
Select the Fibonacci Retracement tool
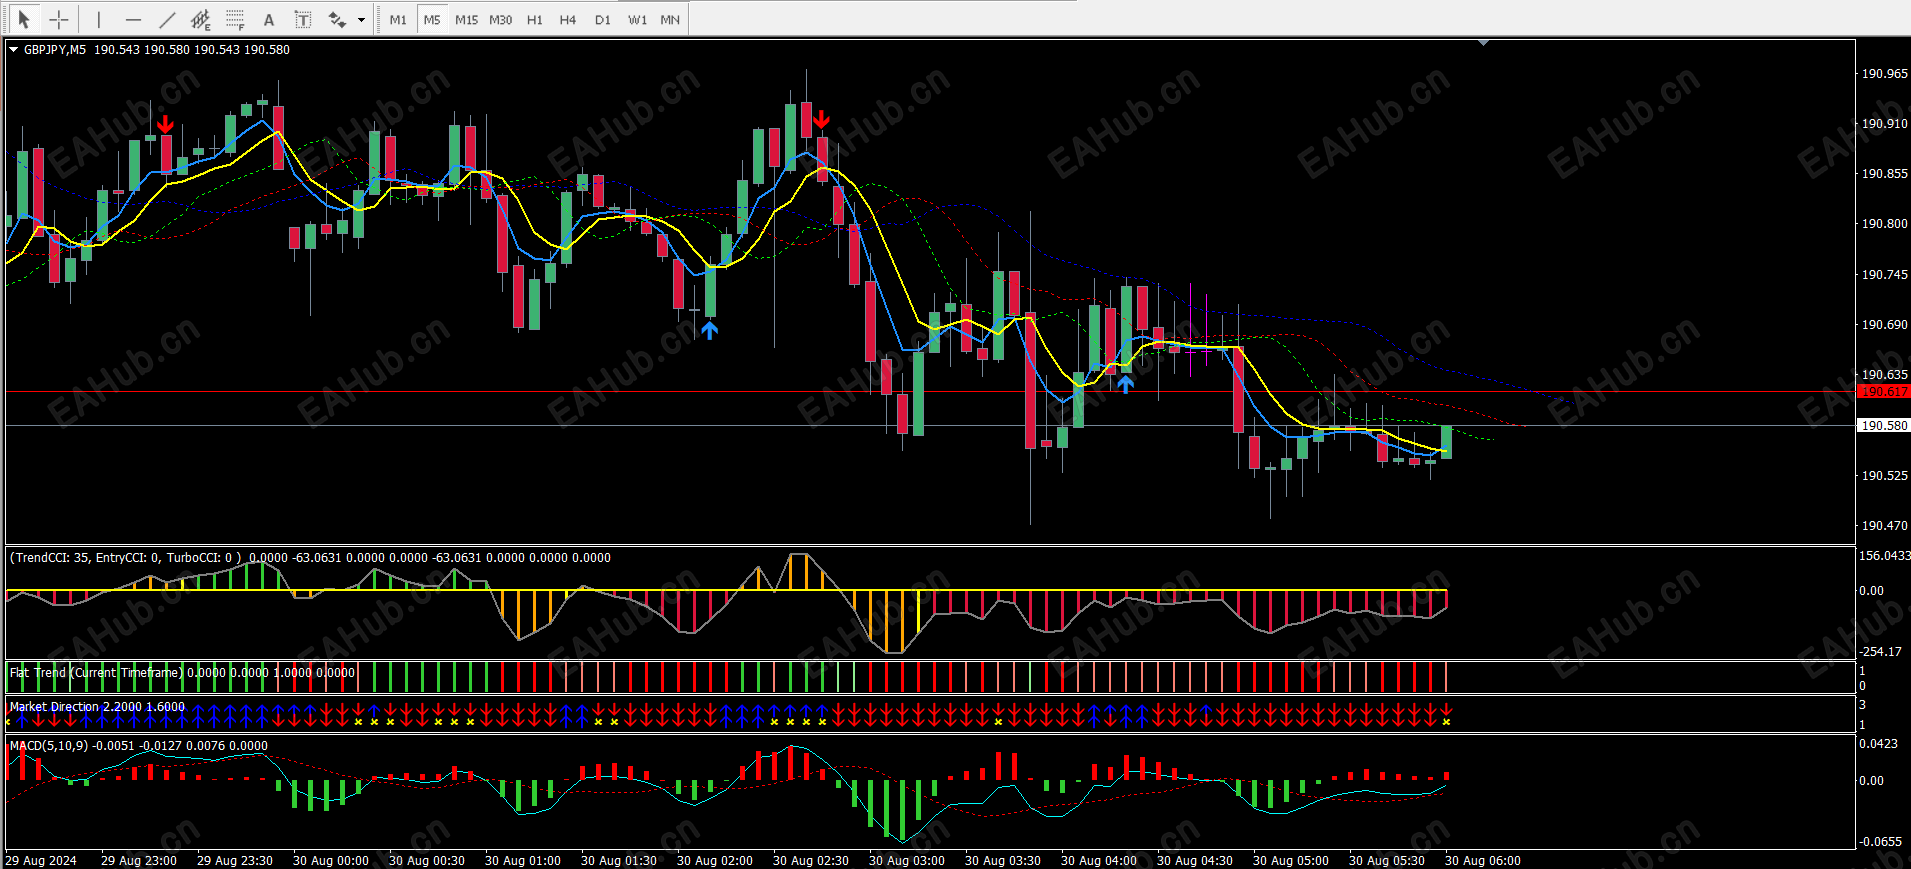[235, 19]
